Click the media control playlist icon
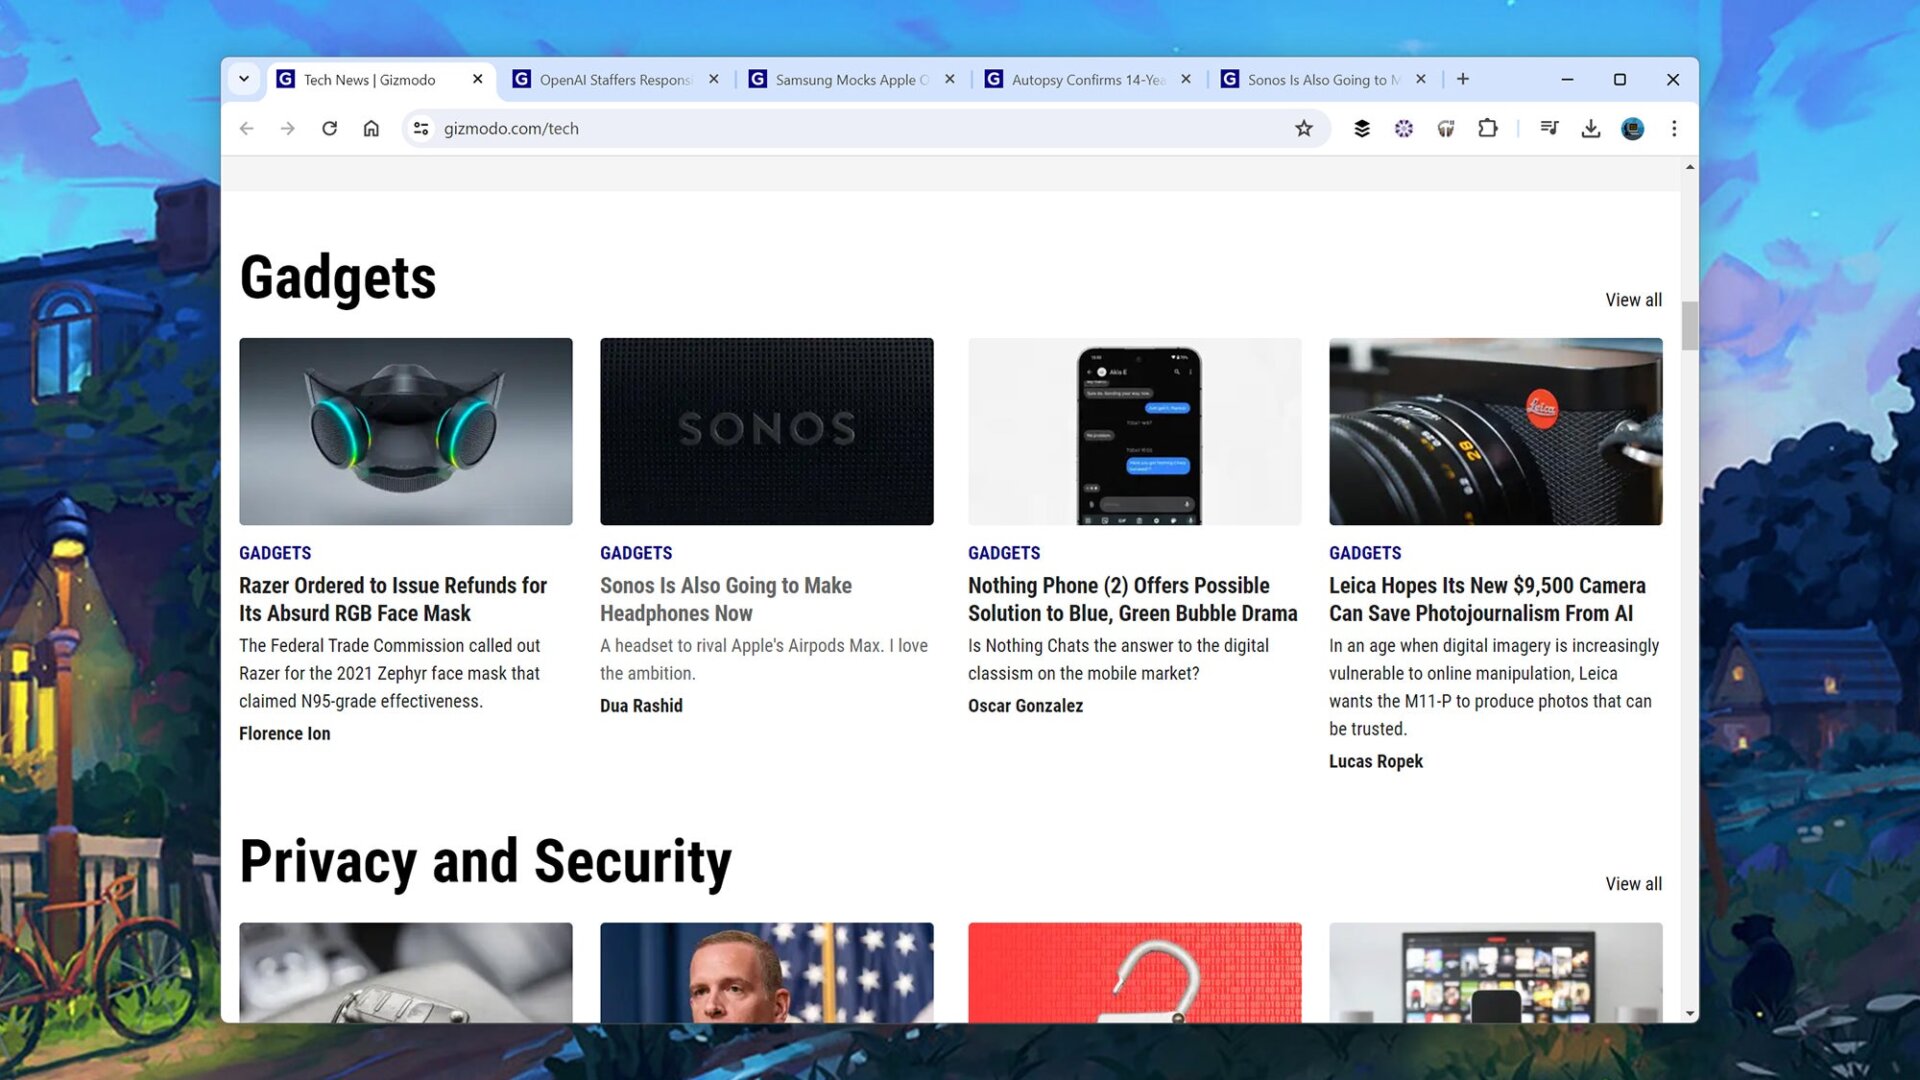1920x1080 pixels. coord(1549,128)
